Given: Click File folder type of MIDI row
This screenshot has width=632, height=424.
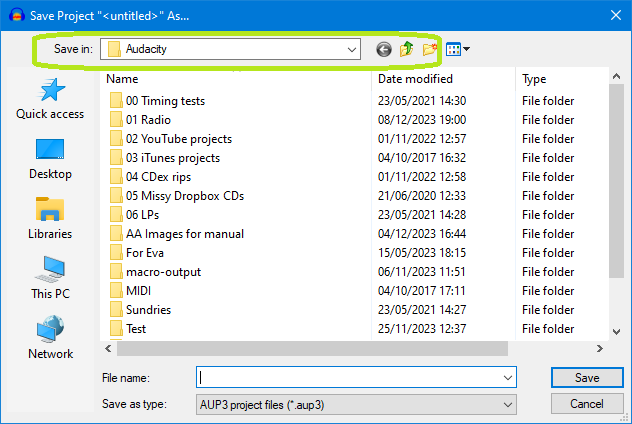Looking at the screenshot, I should [x=548, y=291].
